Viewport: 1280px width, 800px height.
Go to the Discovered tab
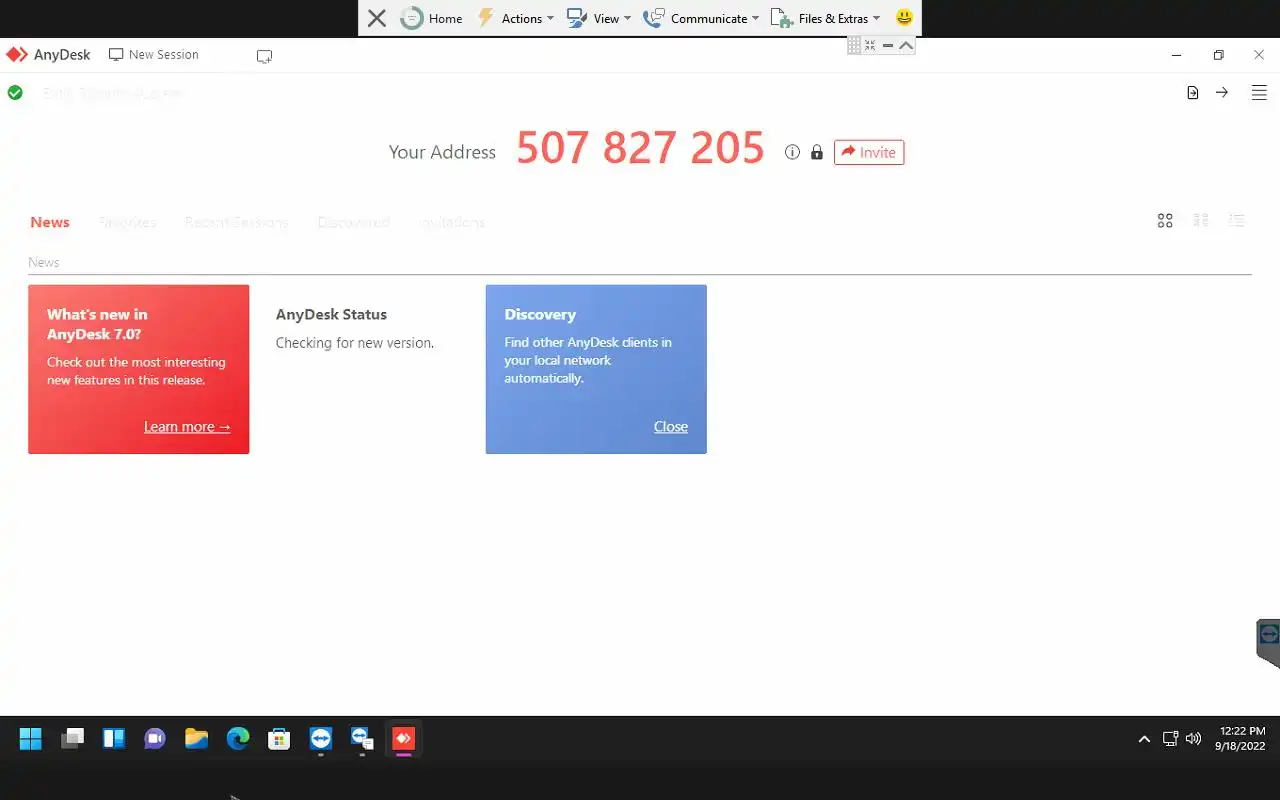click(353, 222)
